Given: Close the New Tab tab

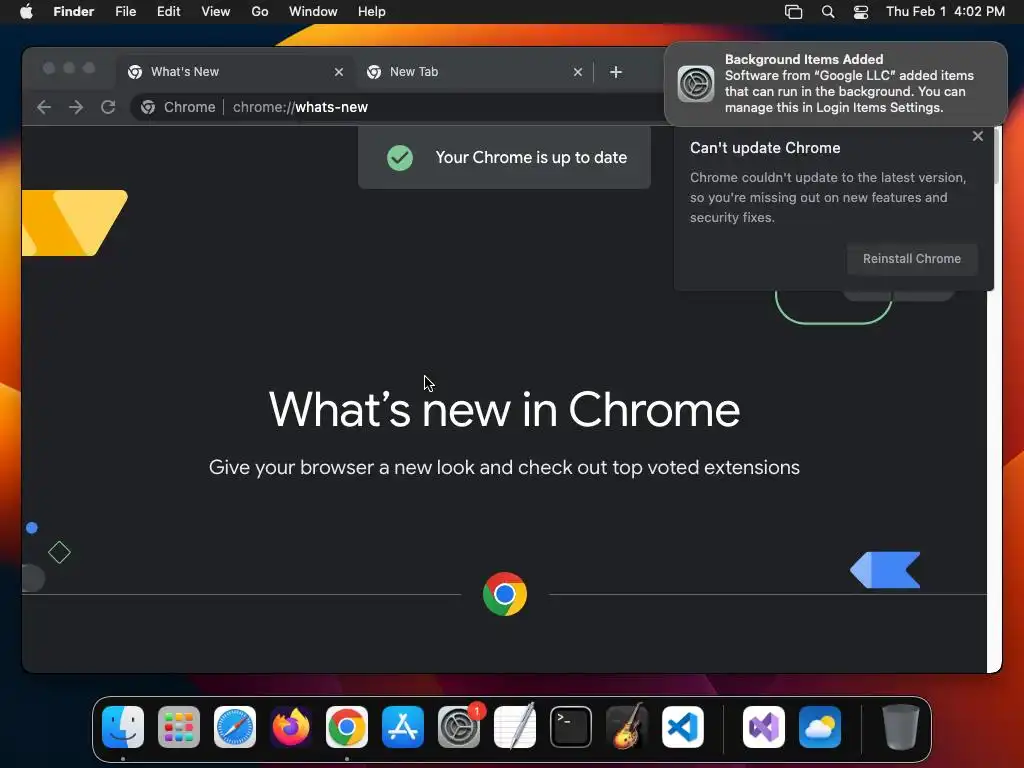Looking at the screenshot, I should click(578, 72).
